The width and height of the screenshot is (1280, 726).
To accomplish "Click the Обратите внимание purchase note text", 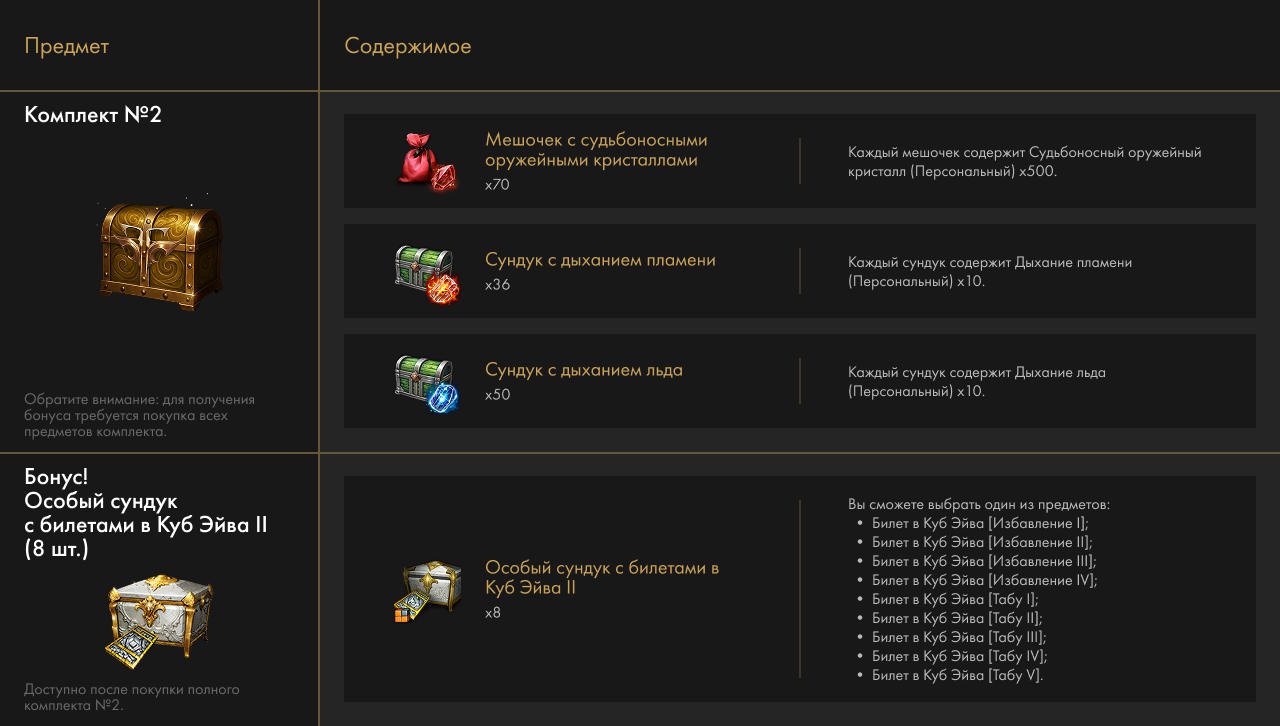I will tap(140, 415).
